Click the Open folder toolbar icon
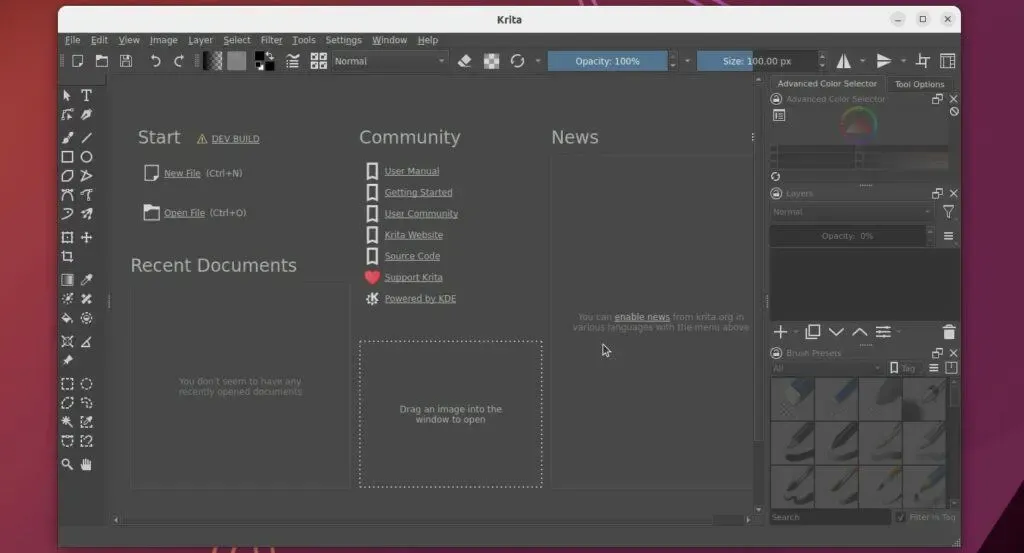The width and height of the screenshot is (1024, 553). tap(102, 61)
